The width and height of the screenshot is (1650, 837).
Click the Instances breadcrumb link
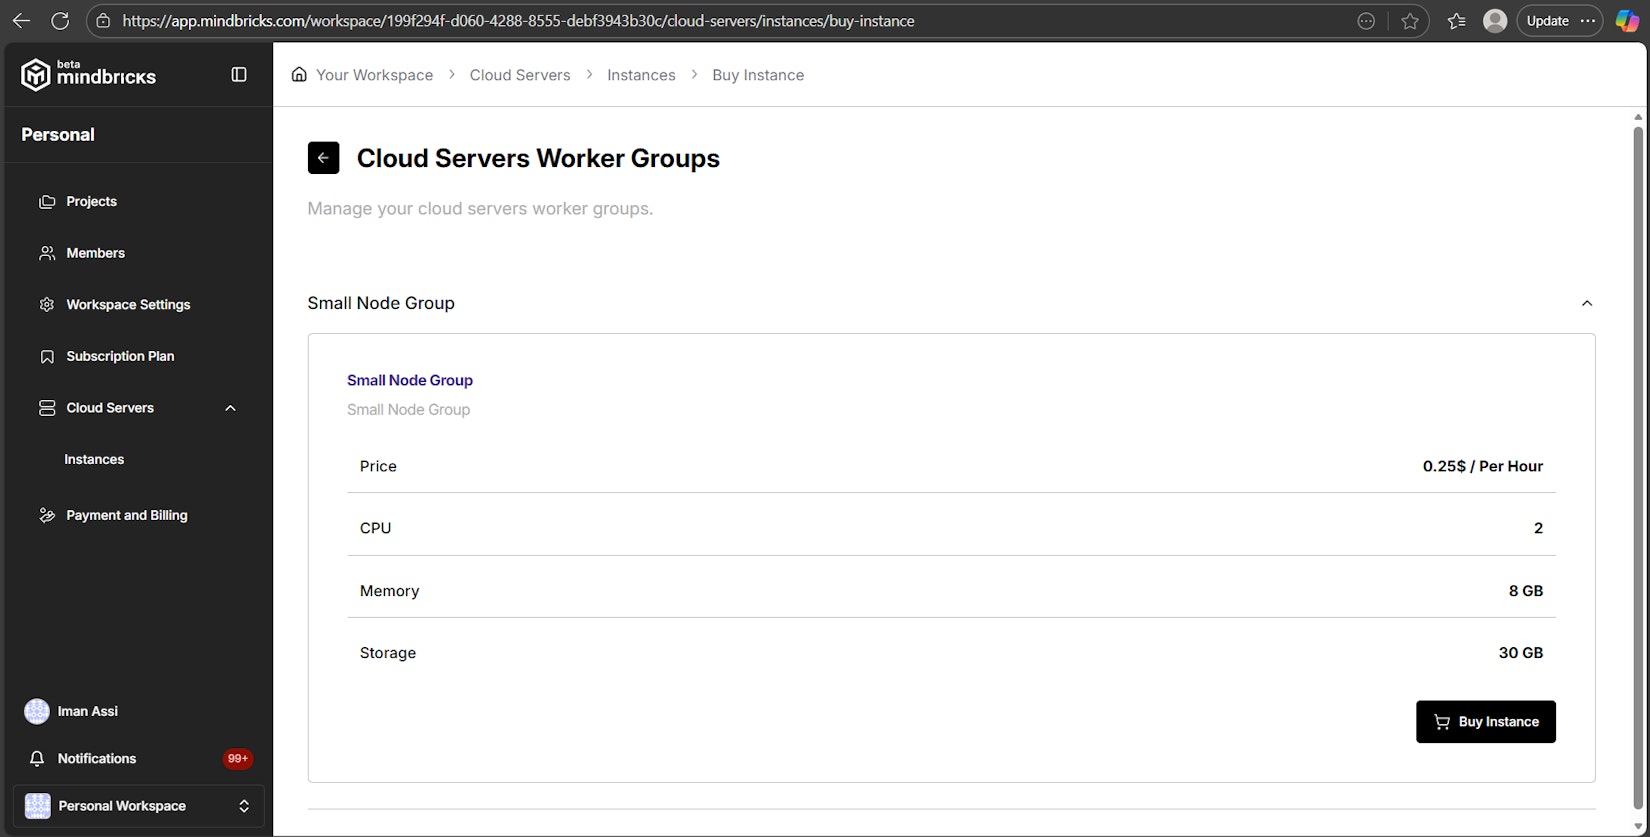641,75
